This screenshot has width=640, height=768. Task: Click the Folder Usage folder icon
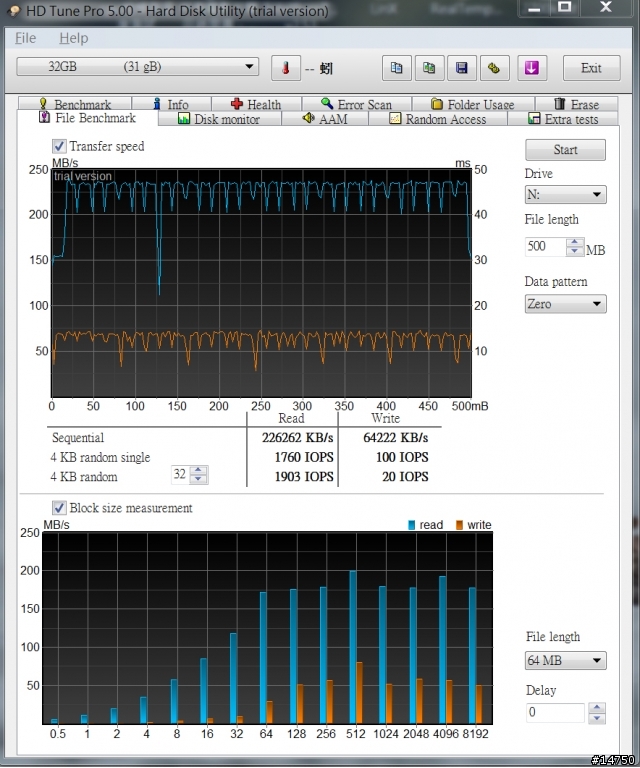[437, 104]
